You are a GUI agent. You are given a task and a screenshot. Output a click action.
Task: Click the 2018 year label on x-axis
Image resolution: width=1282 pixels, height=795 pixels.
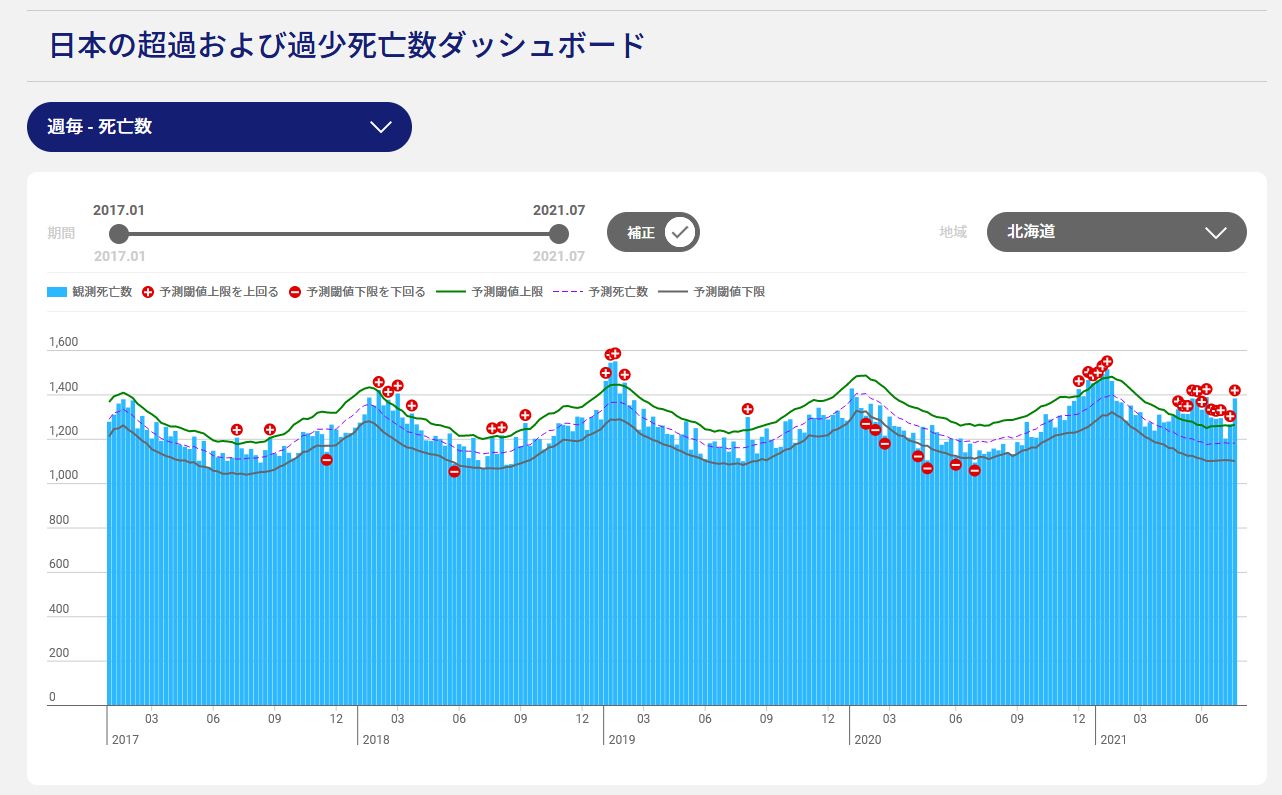[x=376, y=740]
